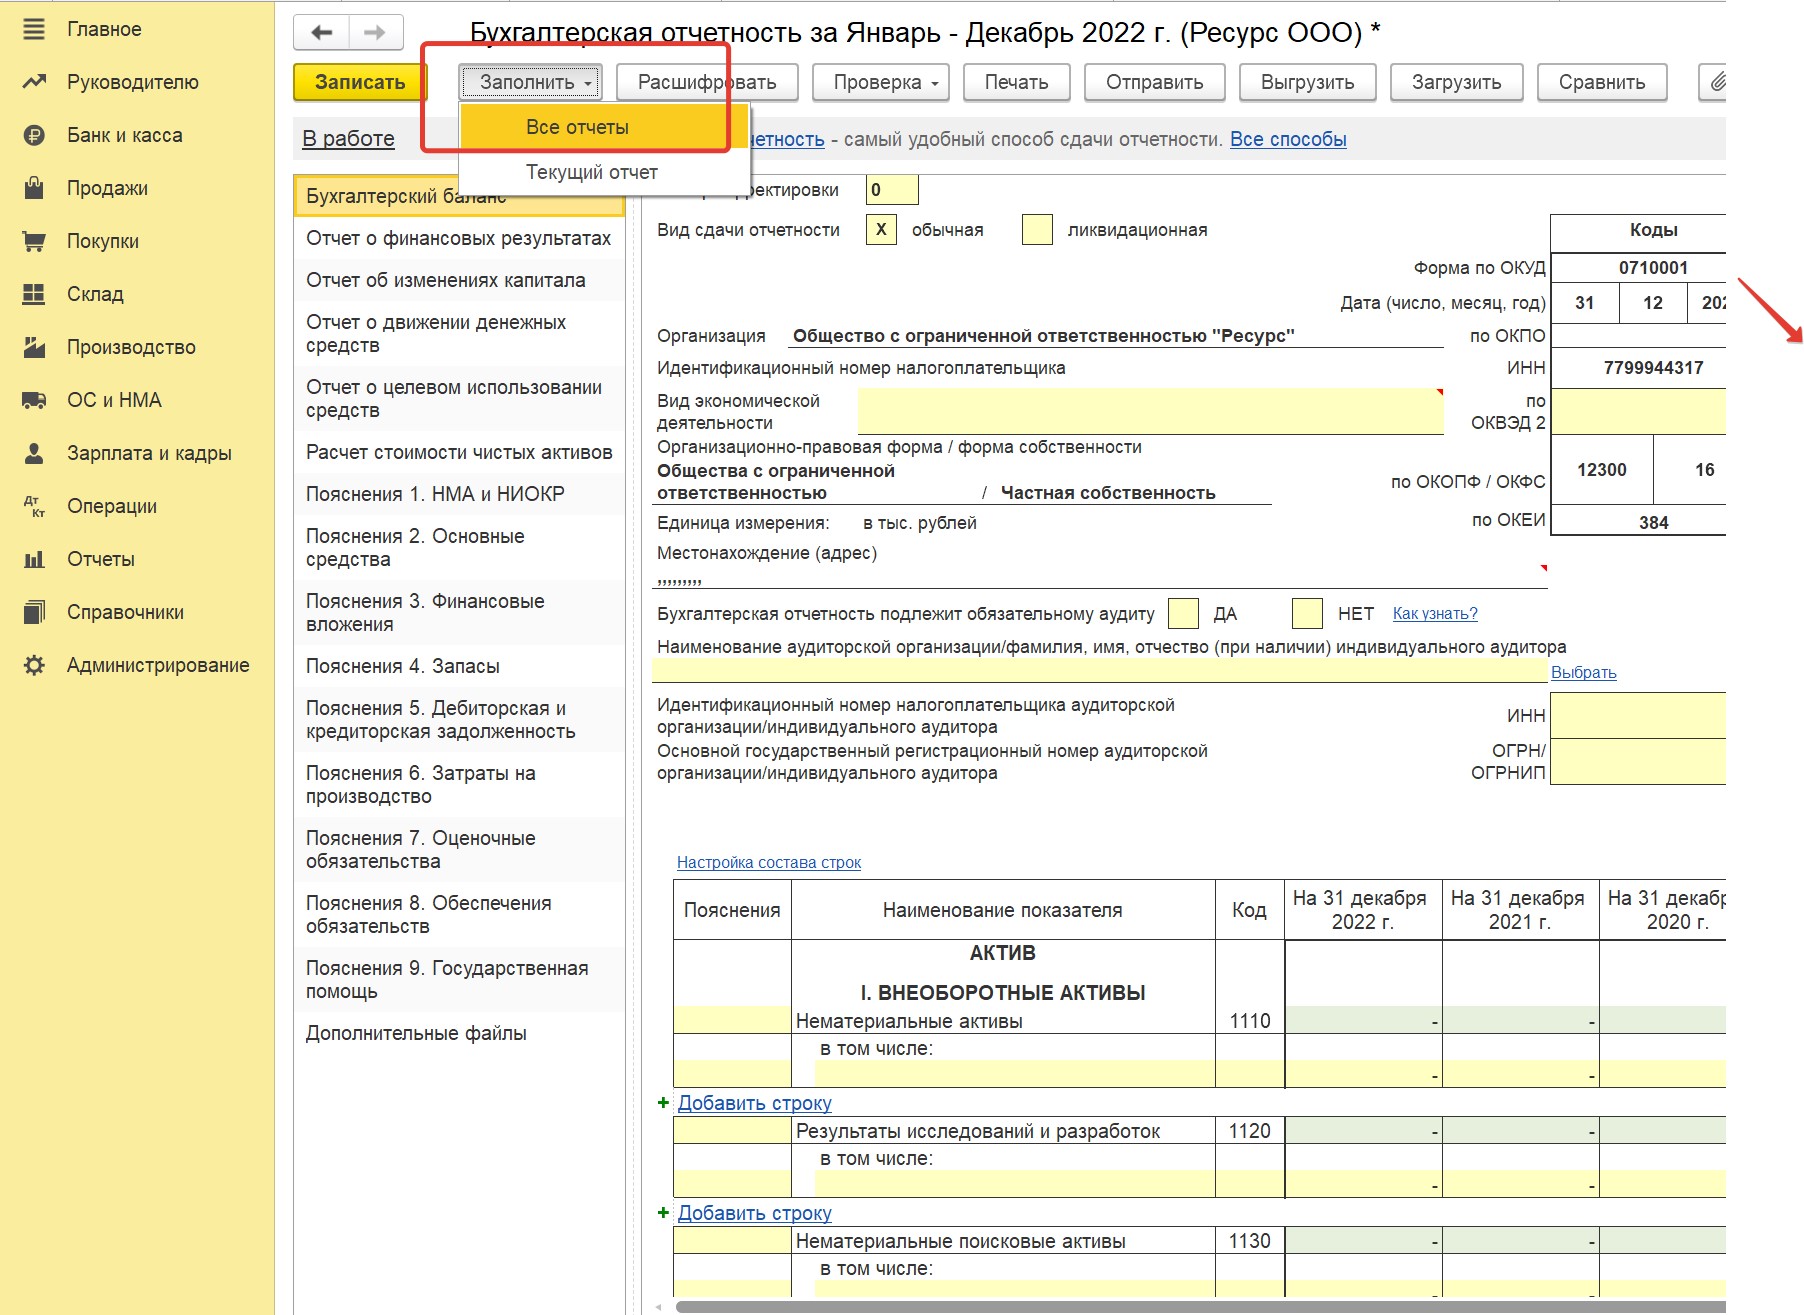The image size is (1804, 1315).
Task: Open Пояснения 5. Дебиторская и кредиторская задолженность
Action: coord(458,720)
